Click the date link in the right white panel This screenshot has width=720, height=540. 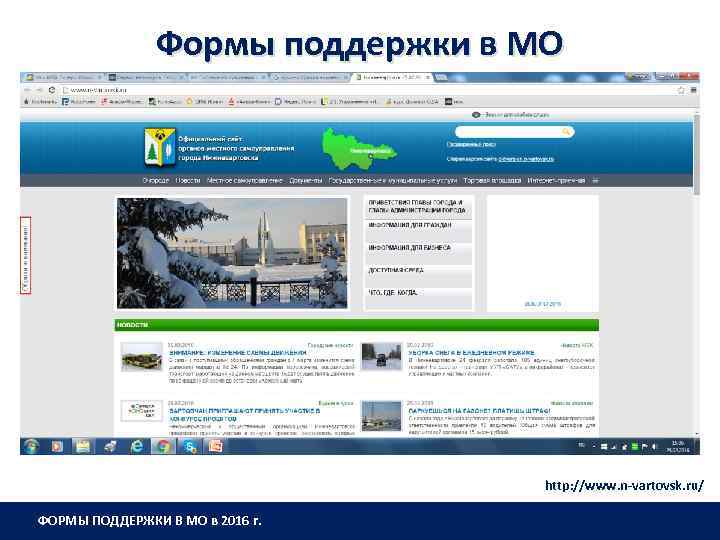coord(542,304)
